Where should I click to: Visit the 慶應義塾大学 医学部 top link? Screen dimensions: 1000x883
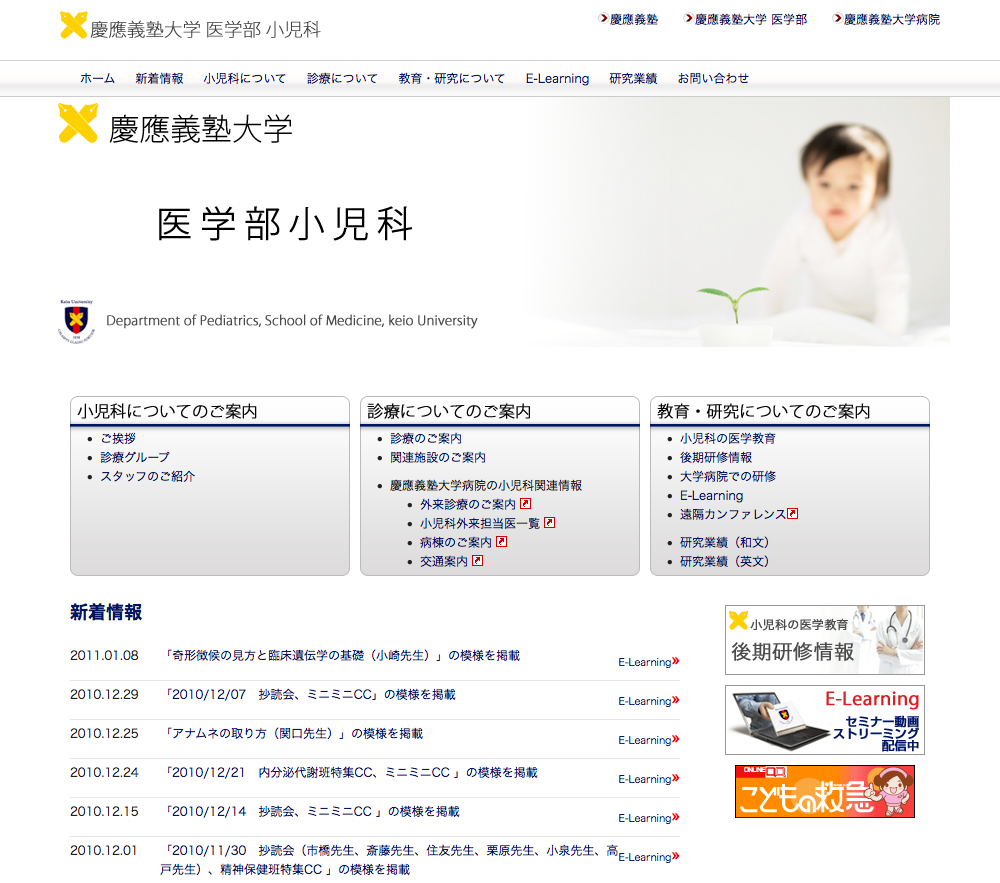(751, 20)
